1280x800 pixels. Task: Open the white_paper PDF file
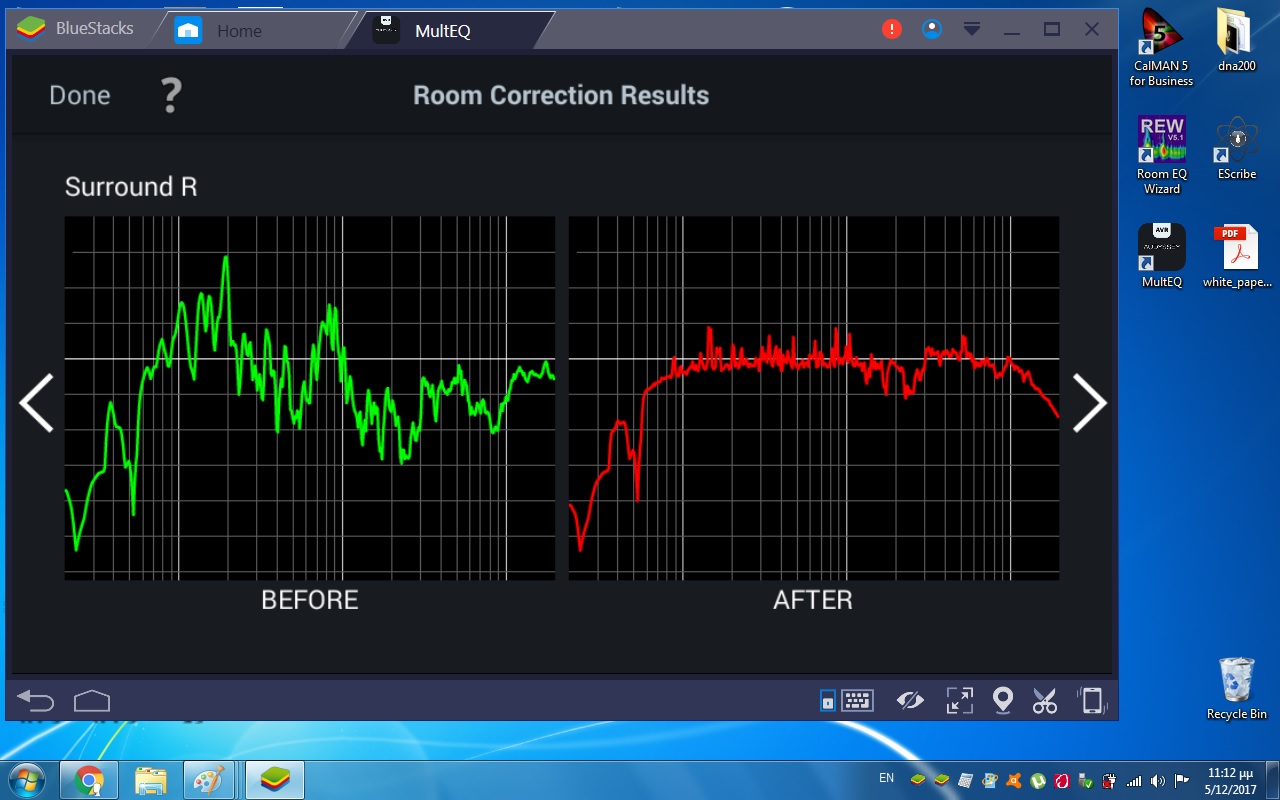click(1237, 256)
